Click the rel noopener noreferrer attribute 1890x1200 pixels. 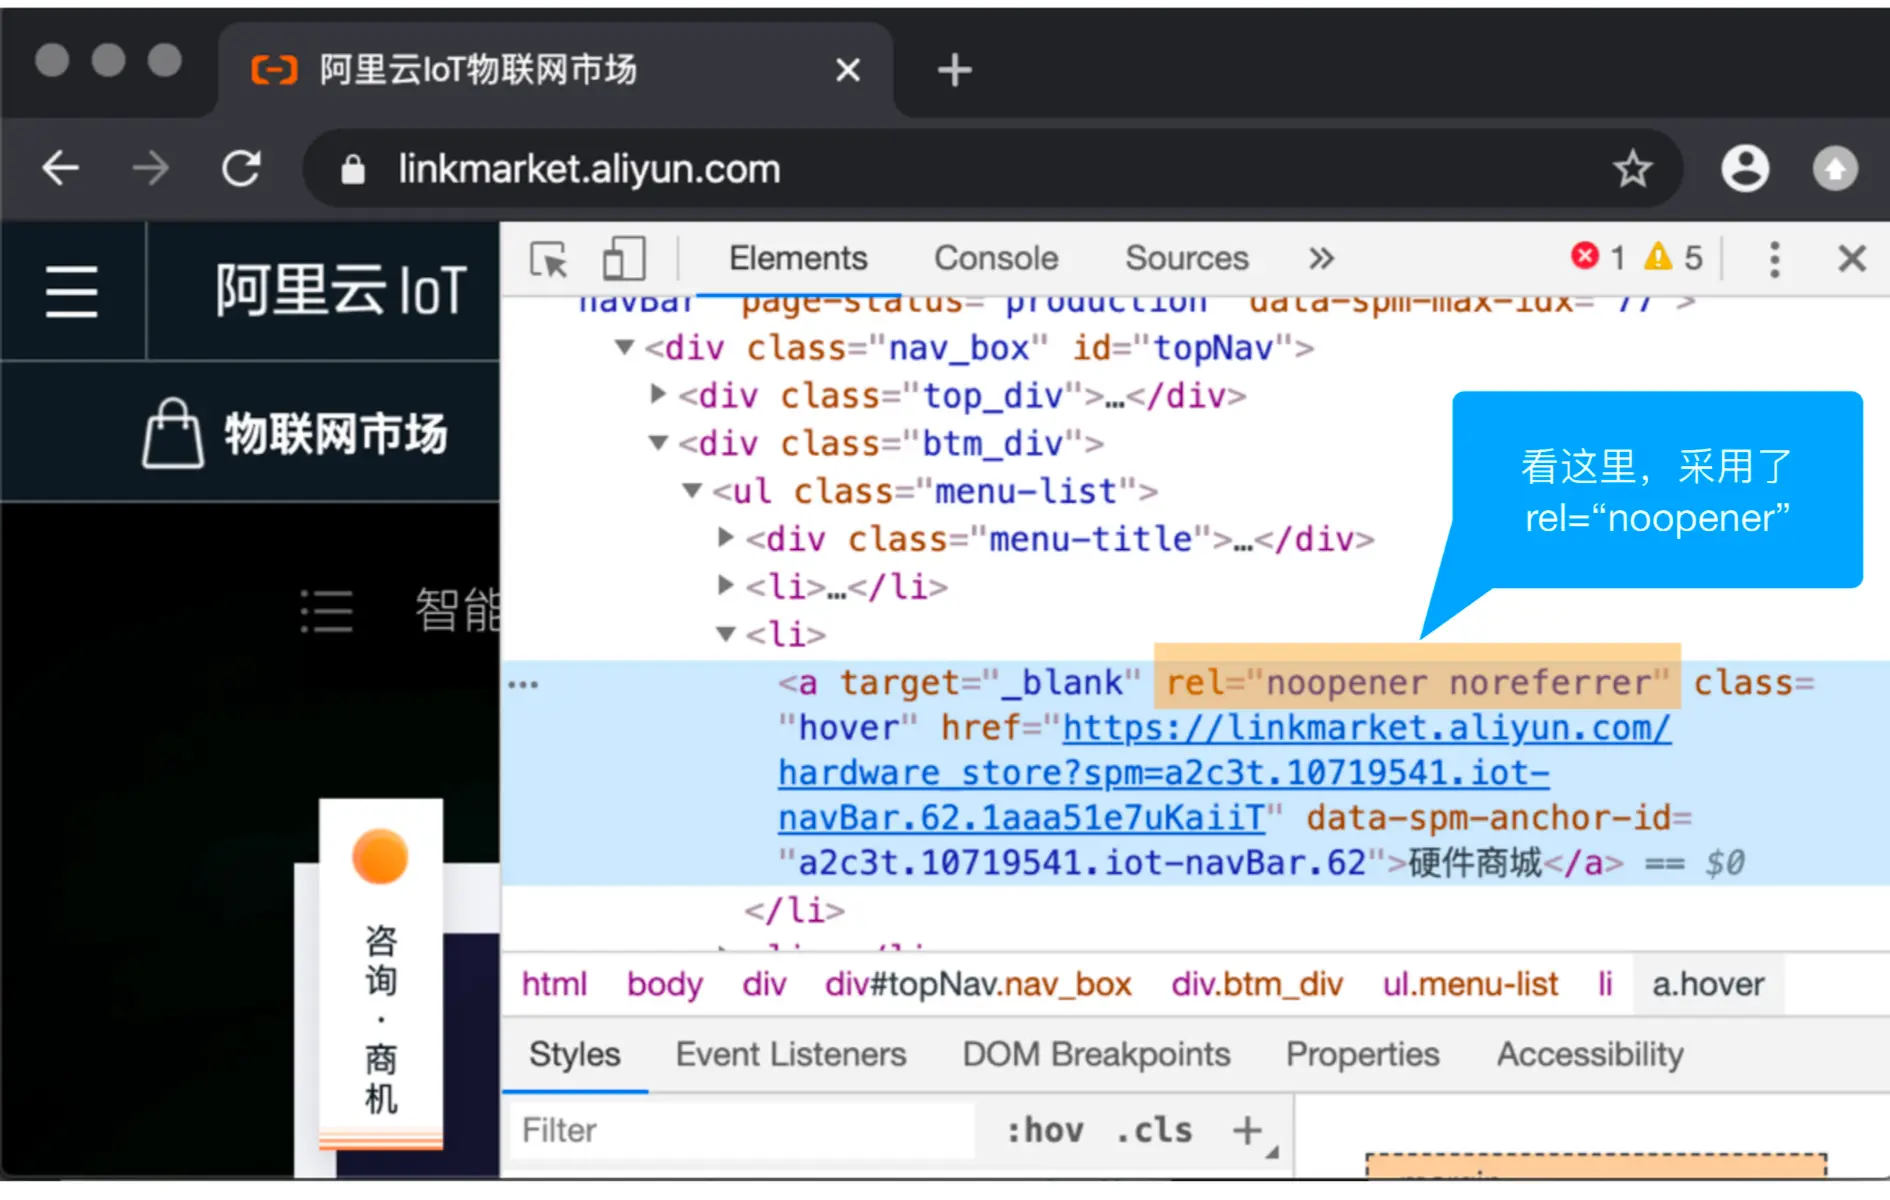tap(1417, 683)
